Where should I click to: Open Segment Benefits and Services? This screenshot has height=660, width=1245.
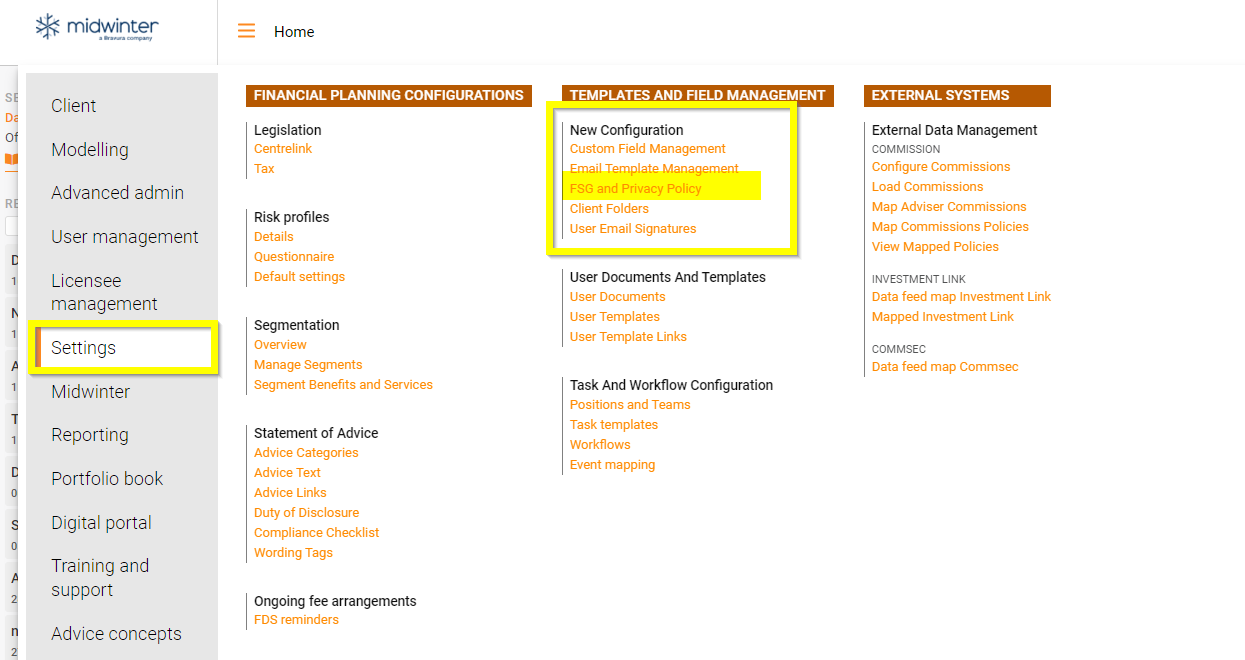(343, 385)
